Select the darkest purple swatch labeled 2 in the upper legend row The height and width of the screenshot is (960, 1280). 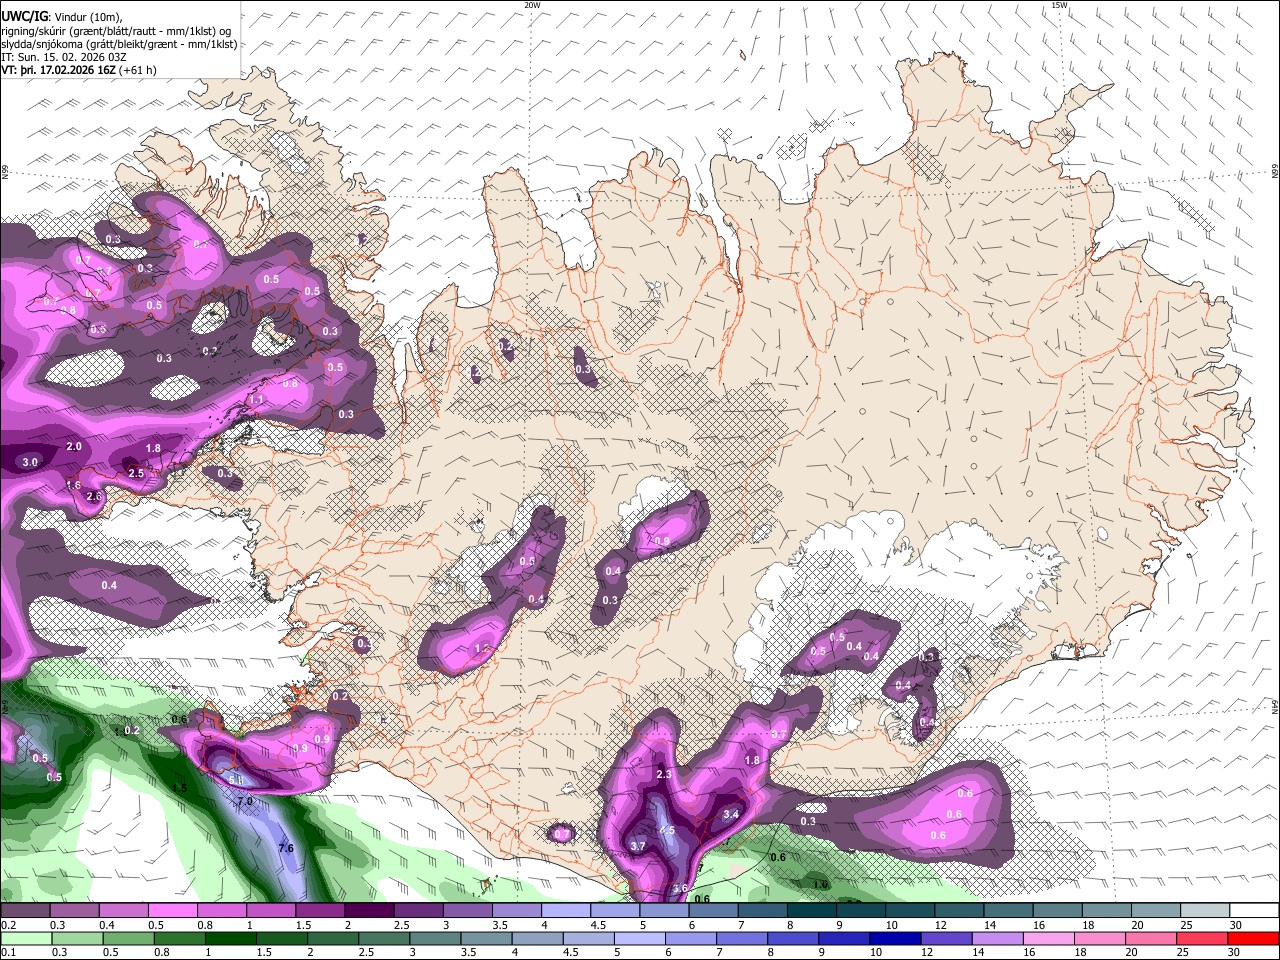[x=368, y=911]
